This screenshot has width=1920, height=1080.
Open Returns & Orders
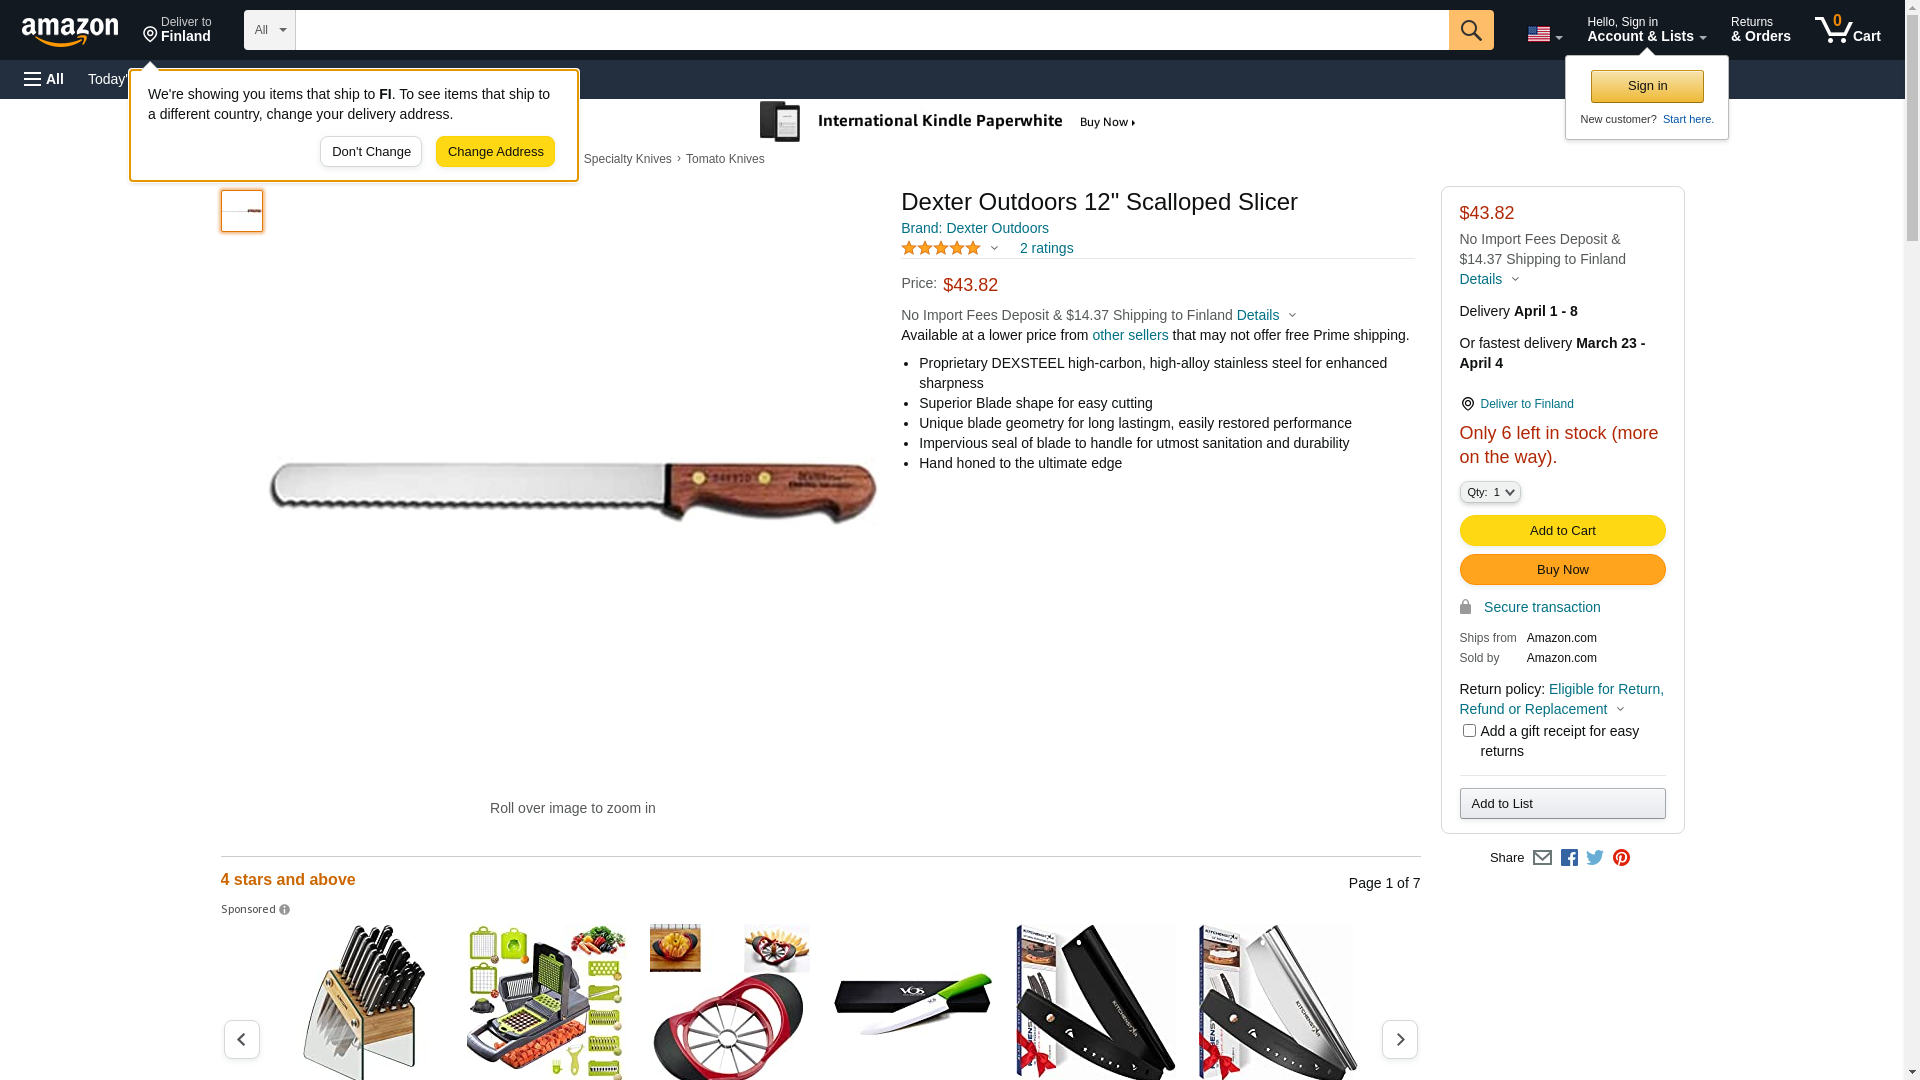point(1760,30)
